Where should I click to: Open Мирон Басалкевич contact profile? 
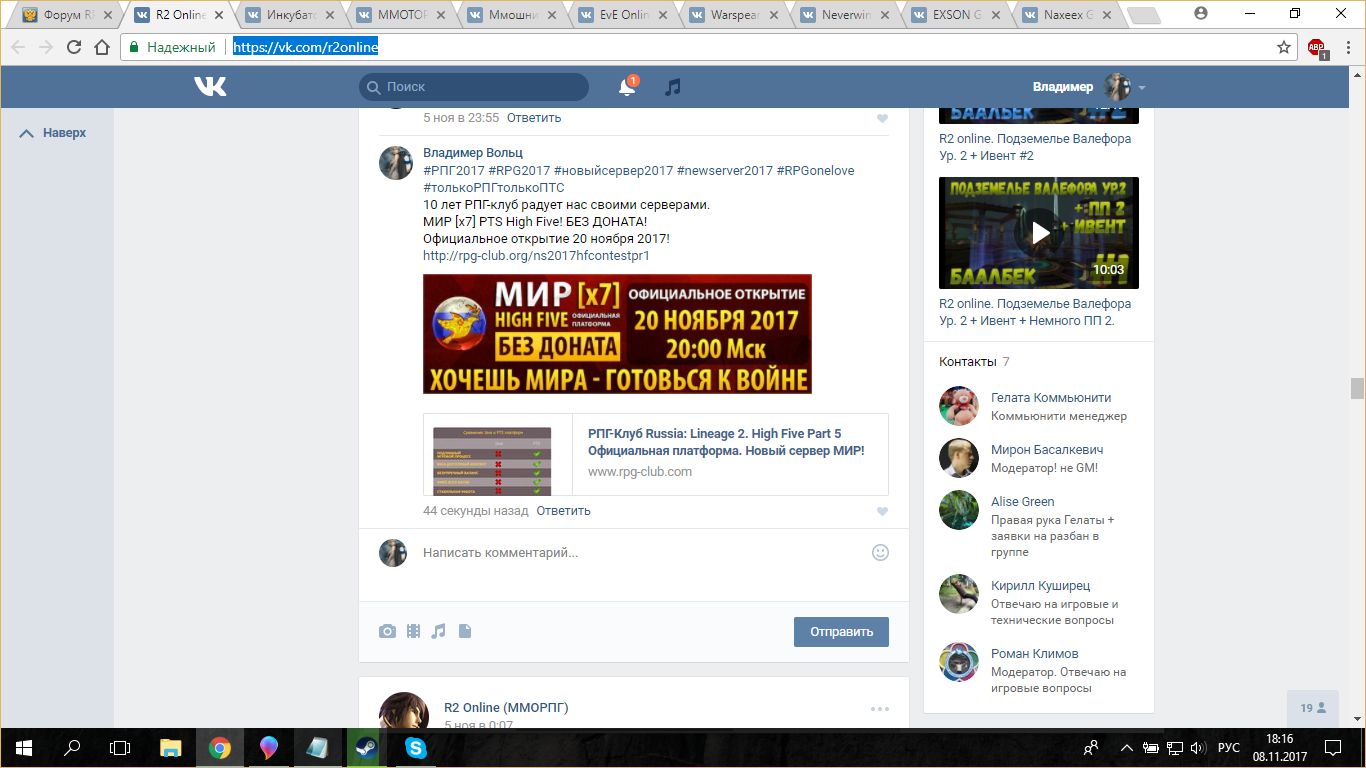[x=1047, y=450]
